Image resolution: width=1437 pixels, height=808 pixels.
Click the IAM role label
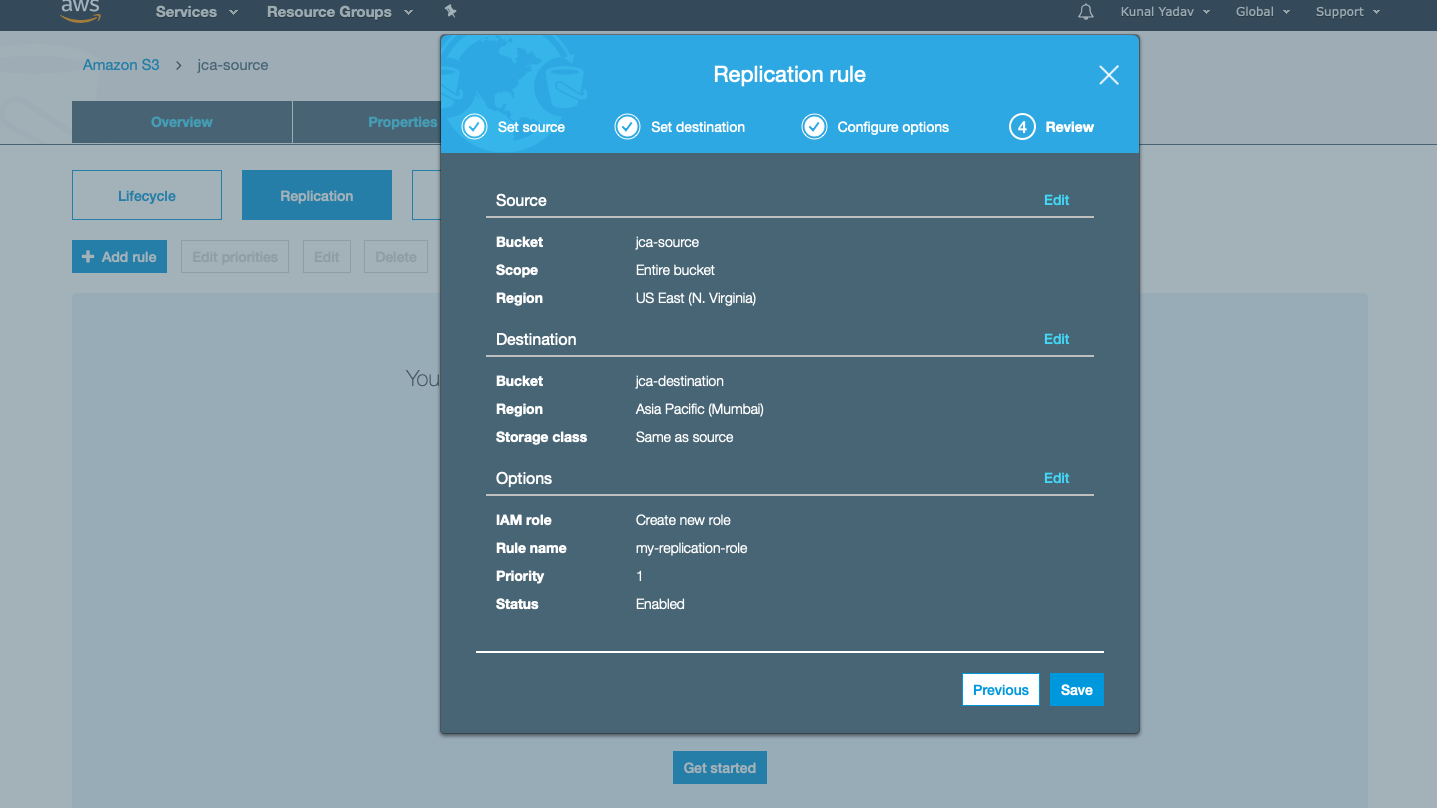[x=524, y=520]
